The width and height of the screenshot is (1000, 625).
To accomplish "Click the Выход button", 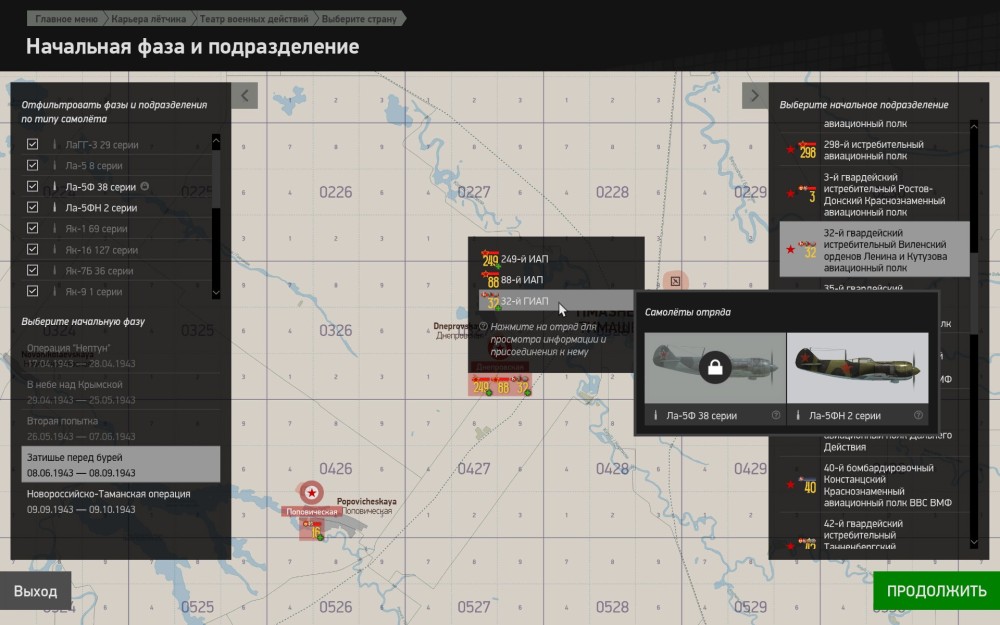I will coord(35,591).
